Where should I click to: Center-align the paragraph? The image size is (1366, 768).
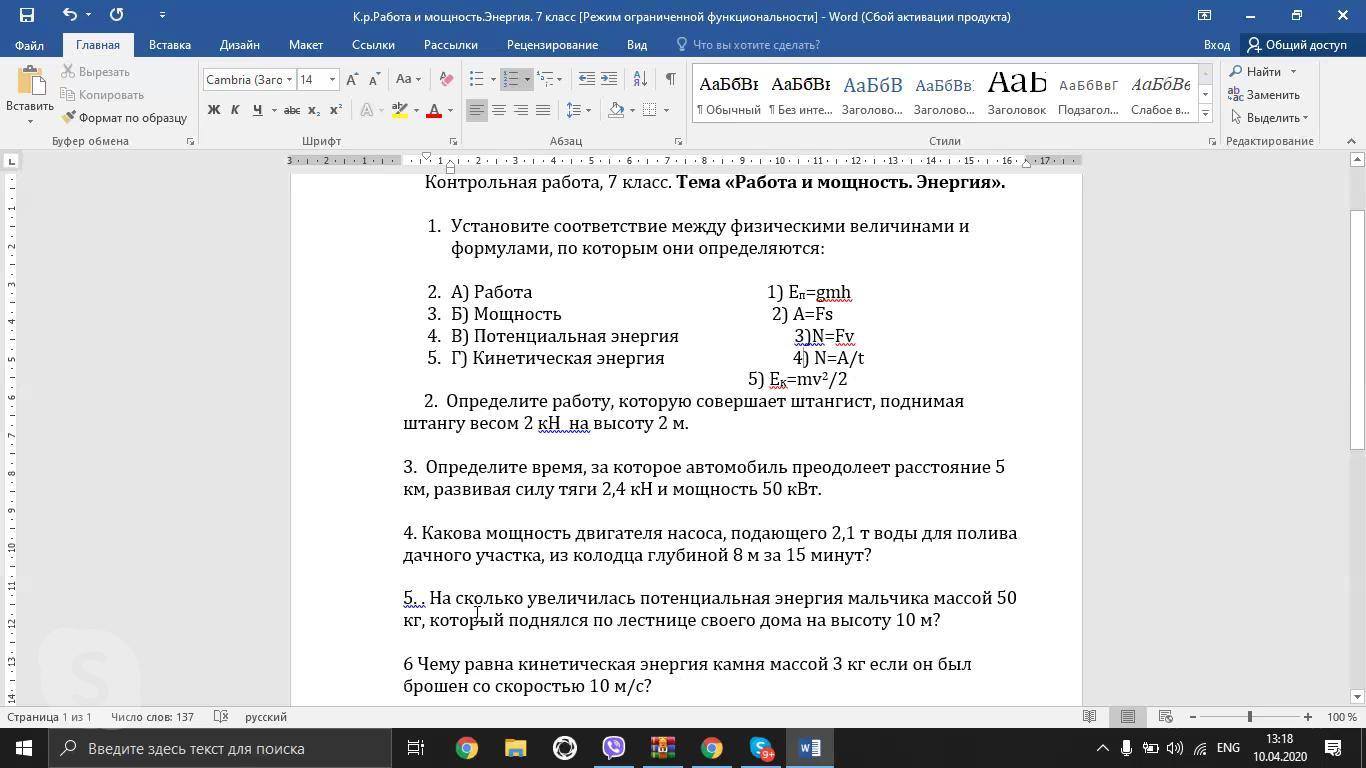point(499,110)
